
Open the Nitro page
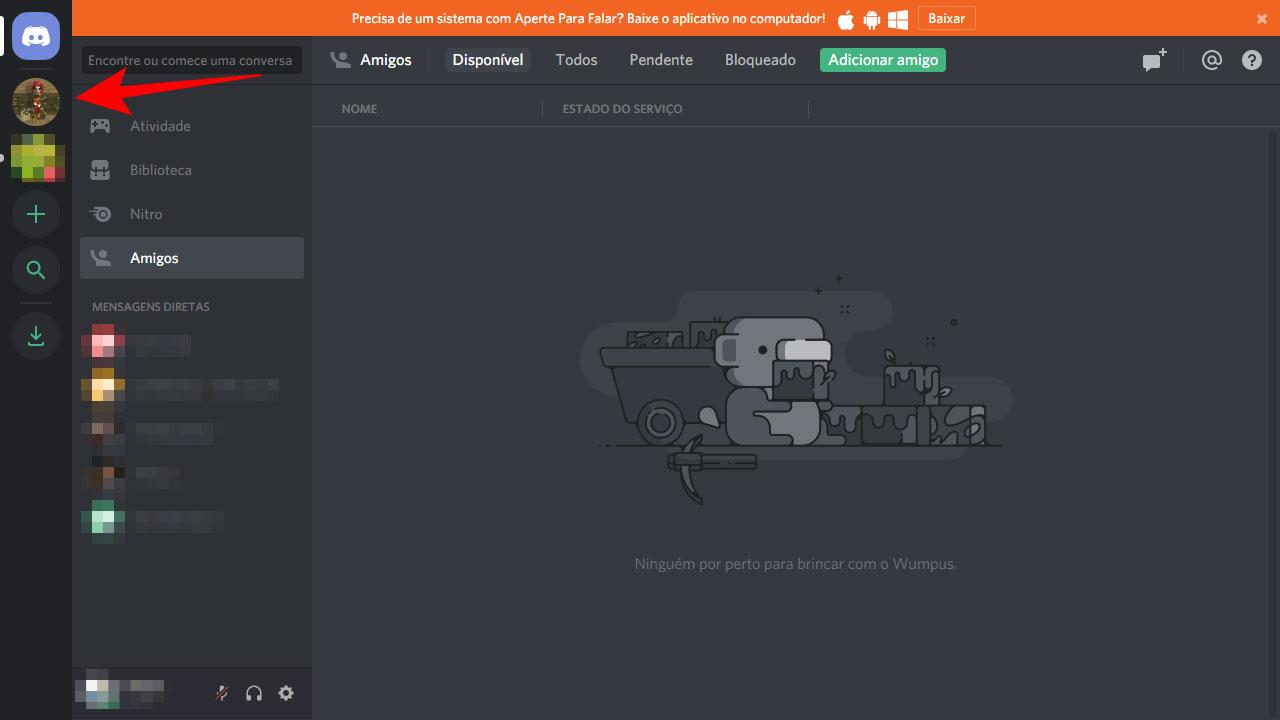pos(147,214)
